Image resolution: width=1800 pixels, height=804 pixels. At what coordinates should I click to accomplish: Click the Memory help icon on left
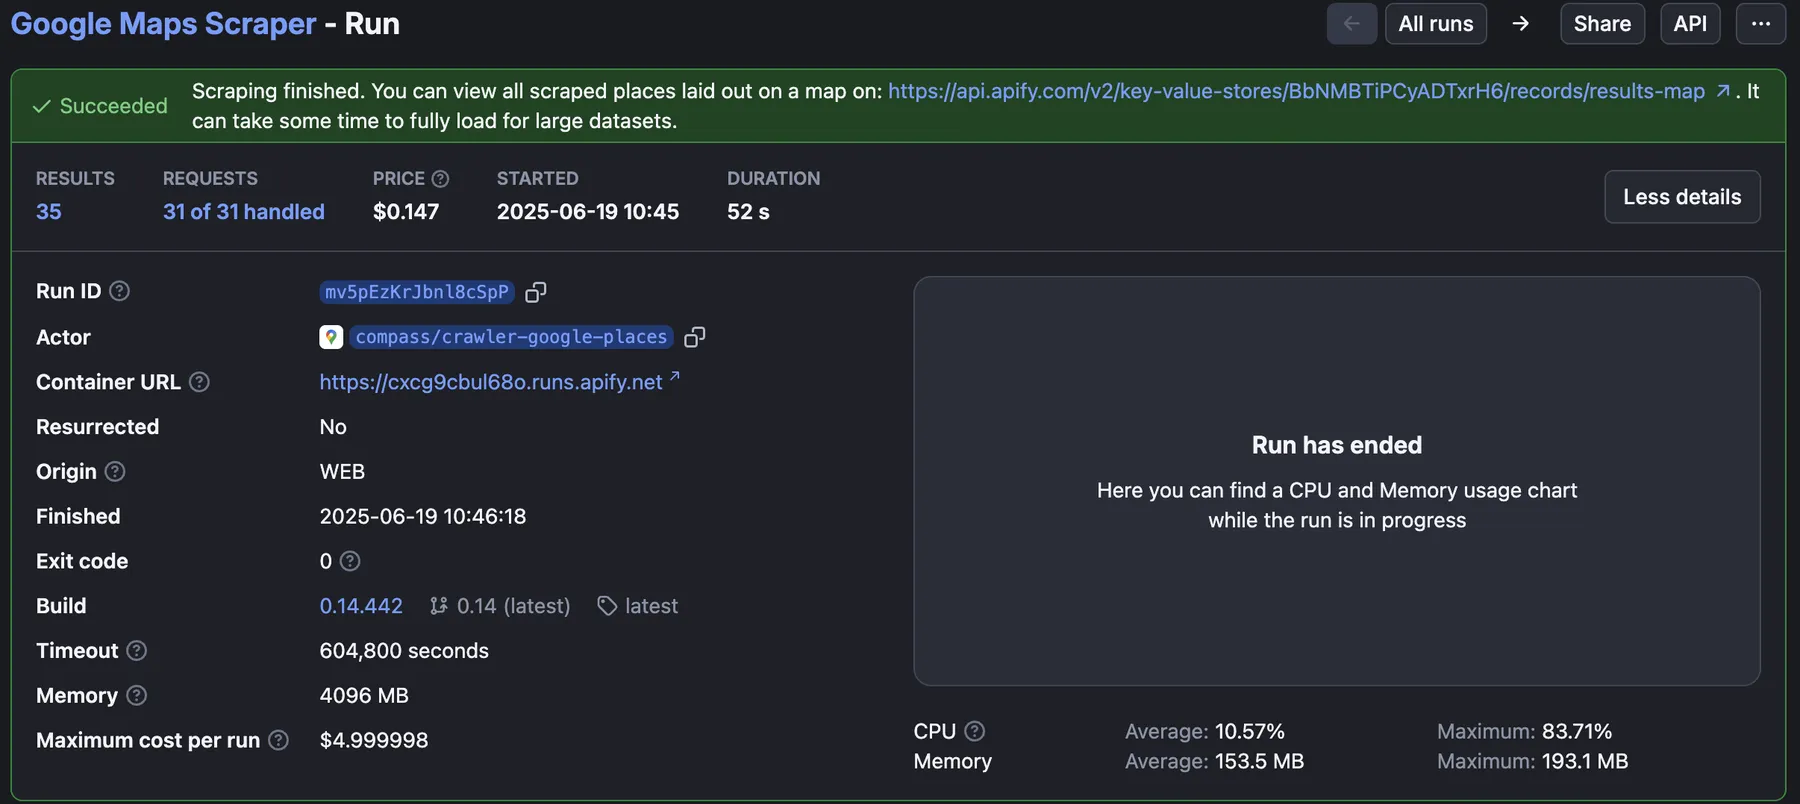(x=137, y=695)
